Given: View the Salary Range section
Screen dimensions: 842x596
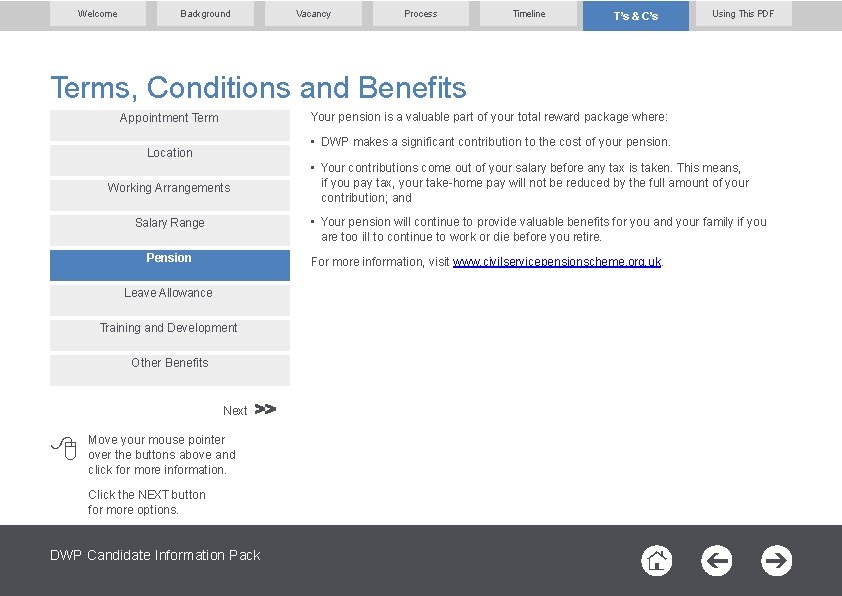Looking at the screenshot, I should [x=170, y=230].
